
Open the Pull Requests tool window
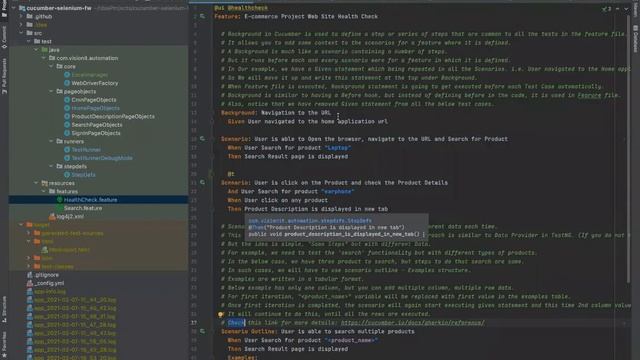tap(4, 76)
